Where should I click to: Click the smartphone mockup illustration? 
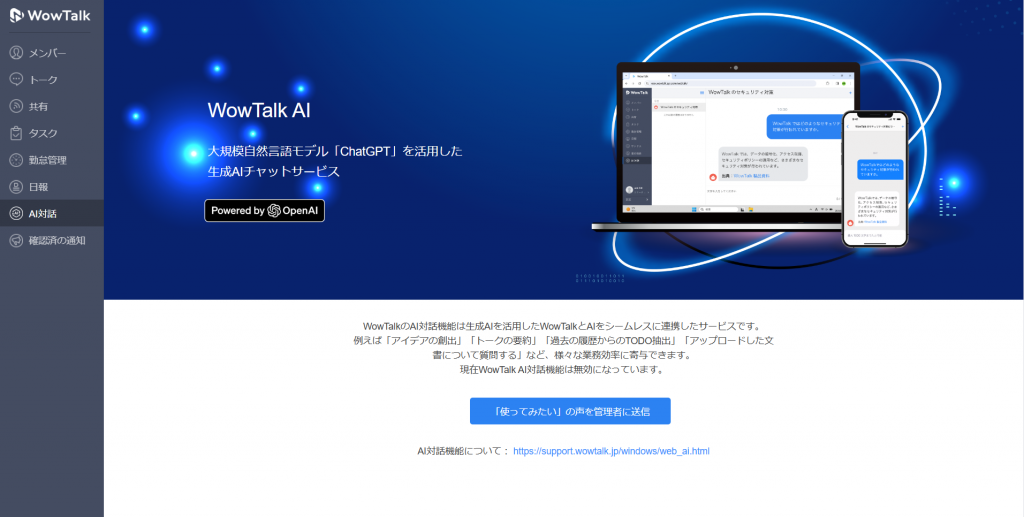pyautogui.click(x=875, y=179)
